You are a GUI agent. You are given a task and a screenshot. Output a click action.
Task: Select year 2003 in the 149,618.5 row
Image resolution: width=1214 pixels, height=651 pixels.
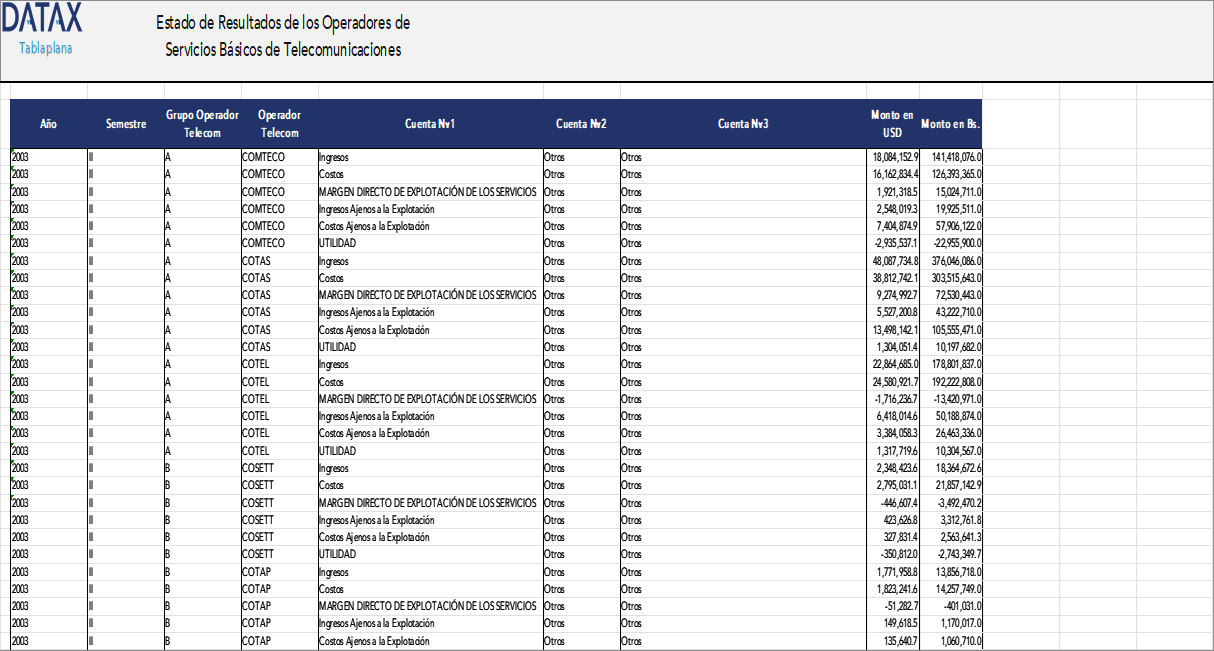48,623
